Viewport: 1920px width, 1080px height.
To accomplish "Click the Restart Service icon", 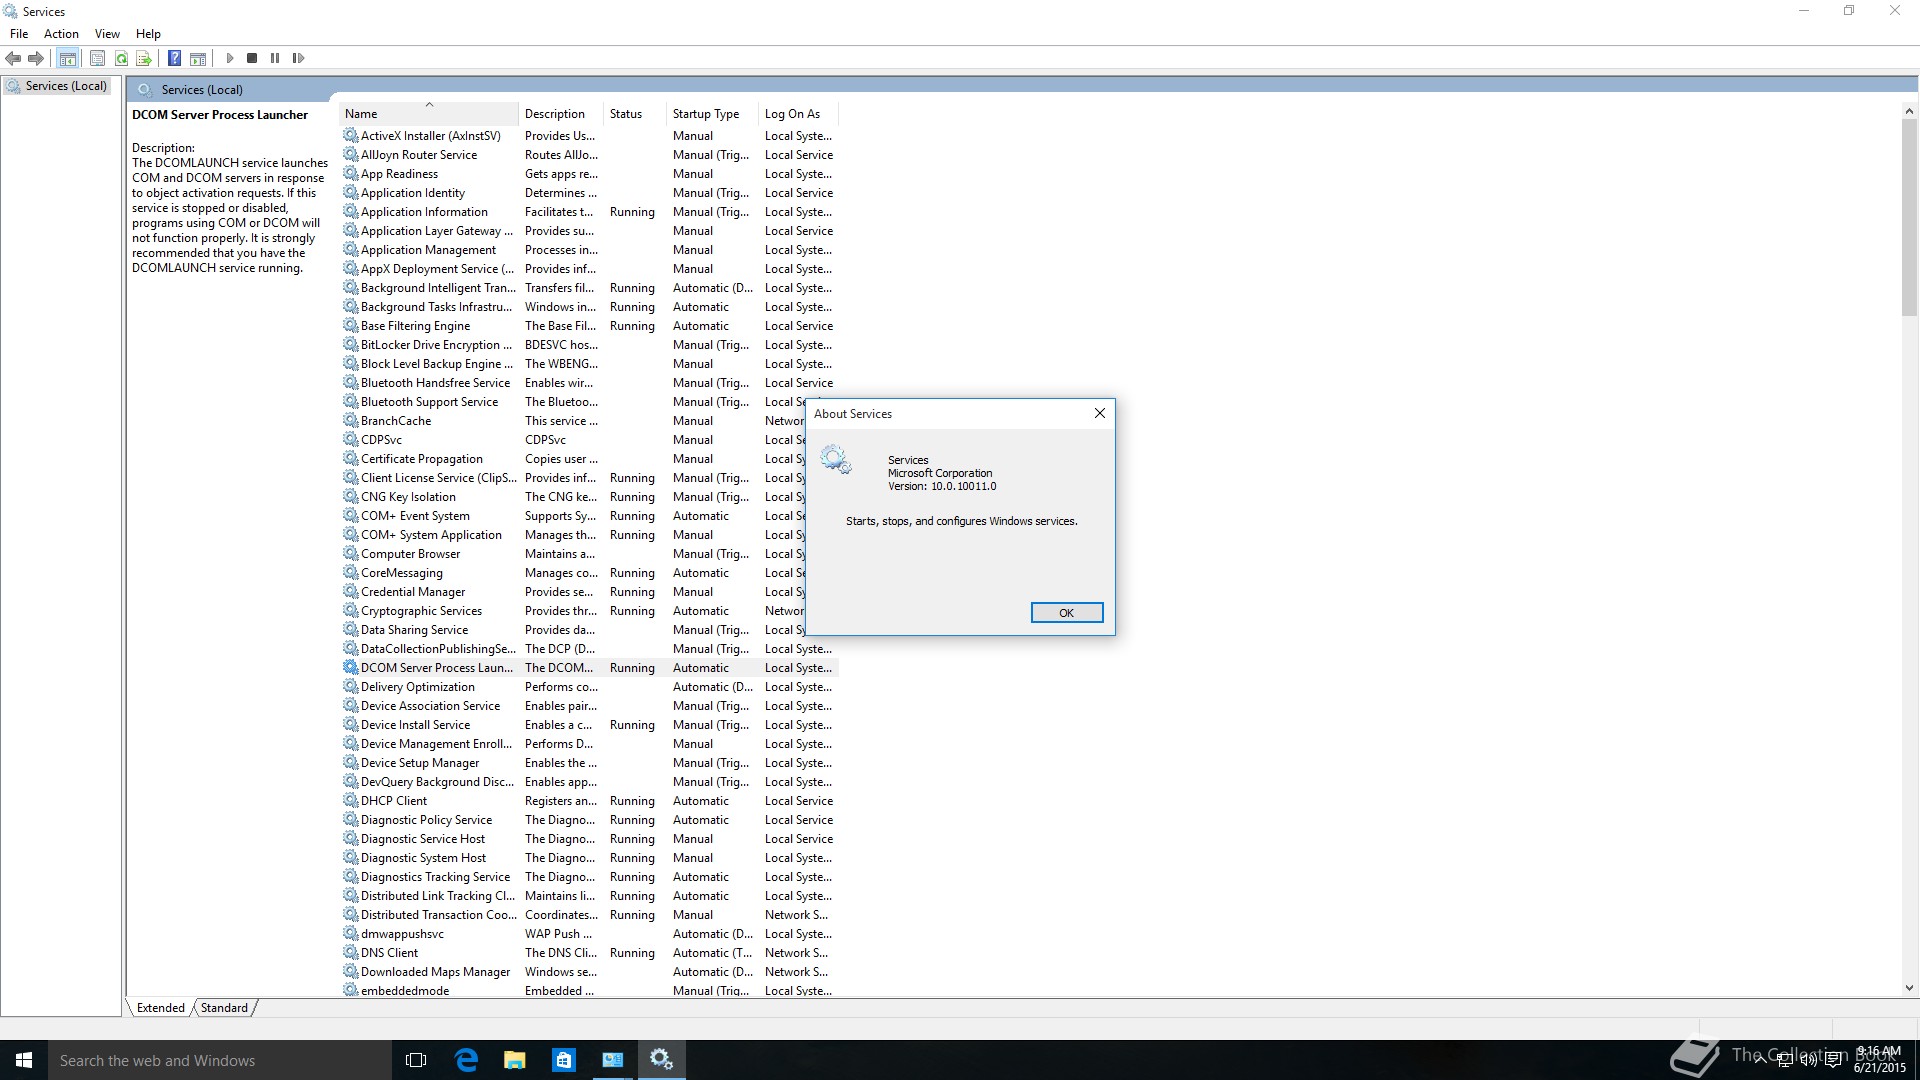I will tap(298, 58).
